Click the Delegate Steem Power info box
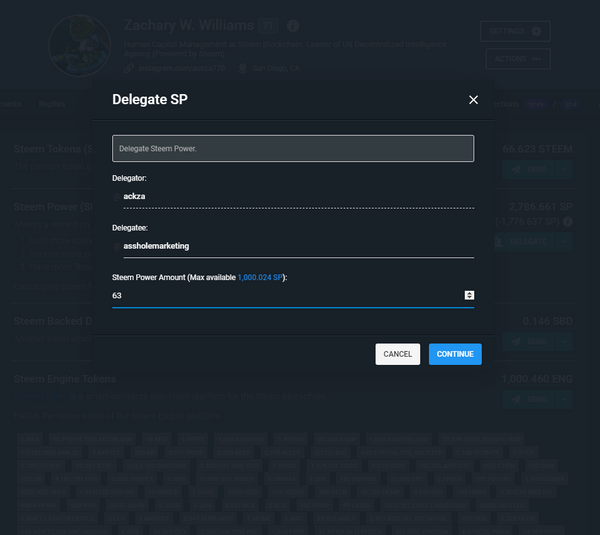This screenshot has width=600, height=535. pyautogui.click(x=293, y=148)
